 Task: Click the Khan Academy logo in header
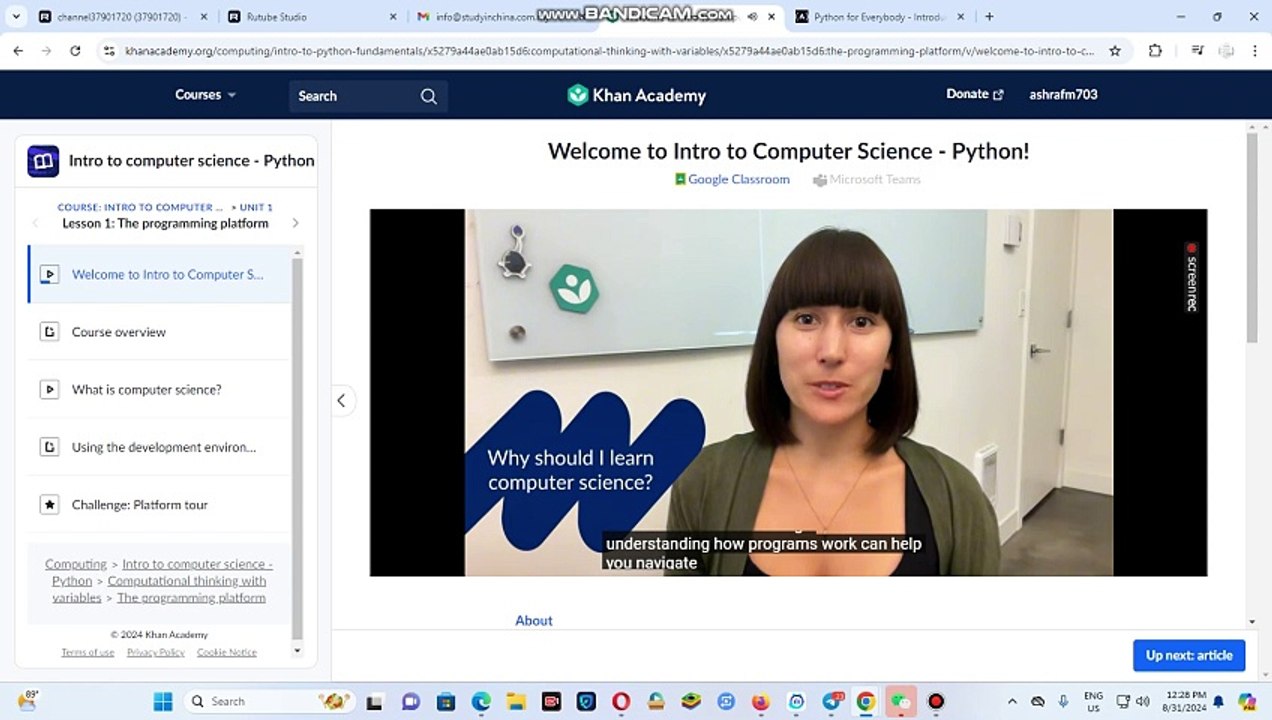[x=636, y=95]
